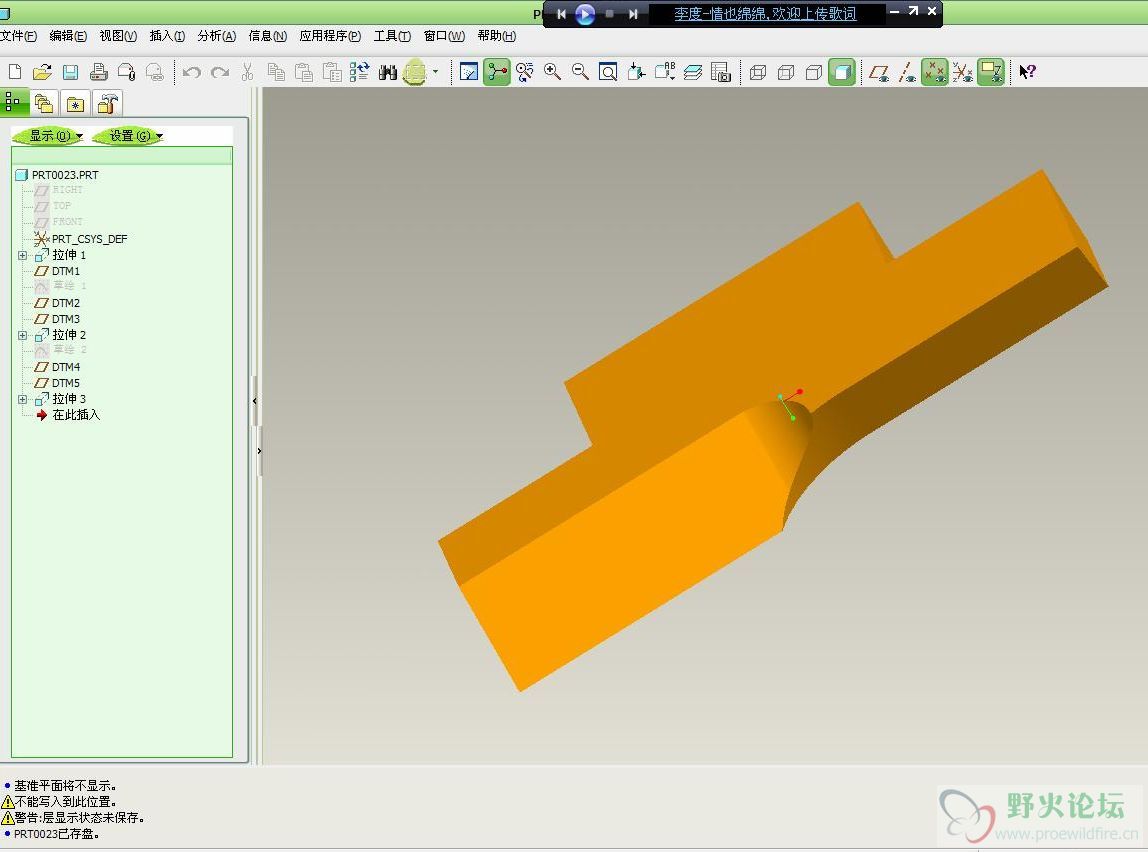Screen dimensions: 1148x852
Task: Click the Regenerate model icon
Action: (359, 72)
